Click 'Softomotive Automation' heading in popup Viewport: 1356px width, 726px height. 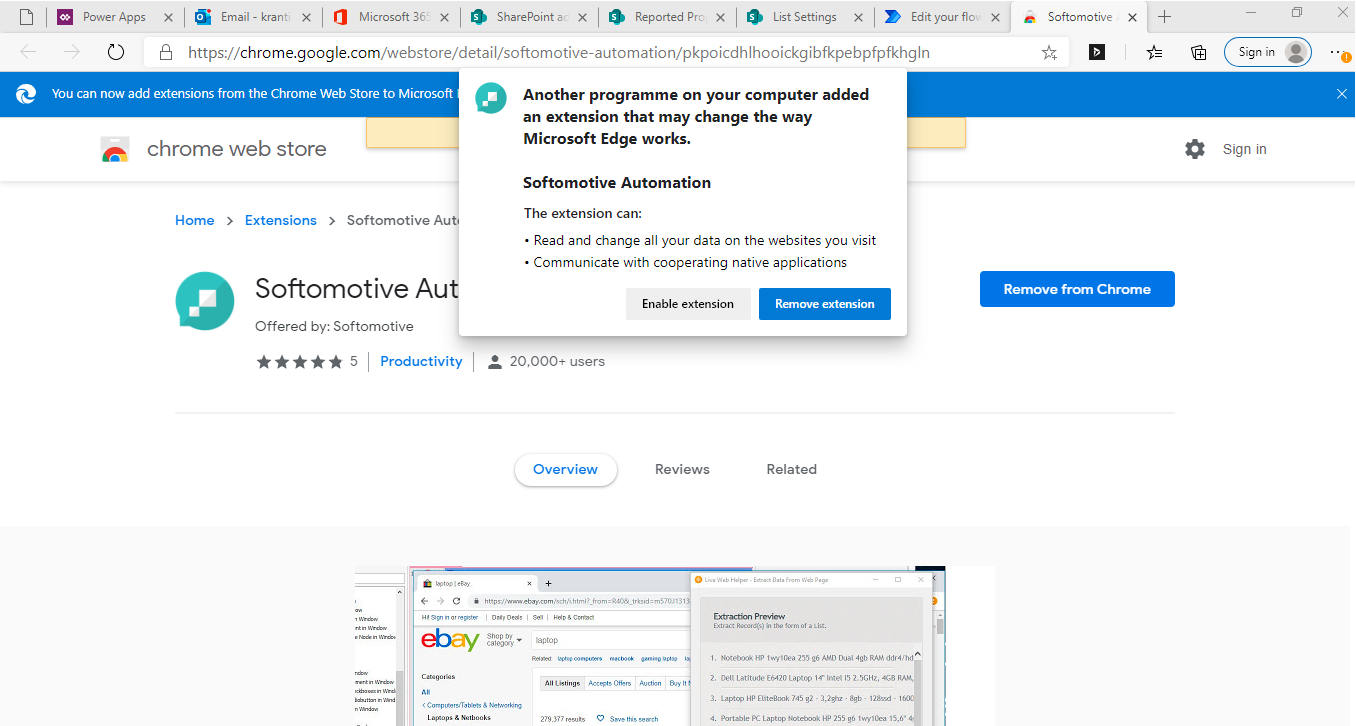click(x=617, y=183)
